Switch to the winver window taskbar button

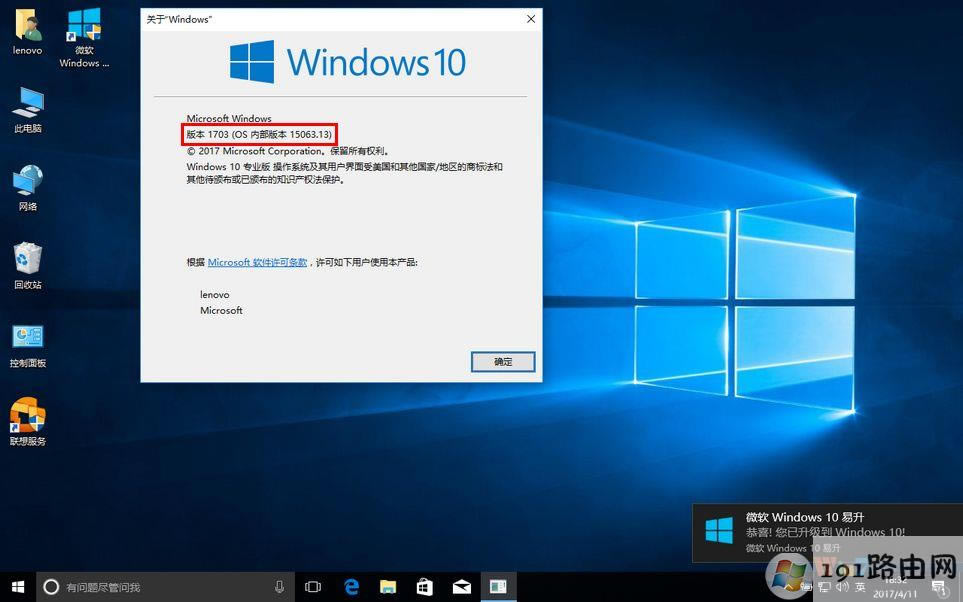pyautogui.click(x=497, y=587)
